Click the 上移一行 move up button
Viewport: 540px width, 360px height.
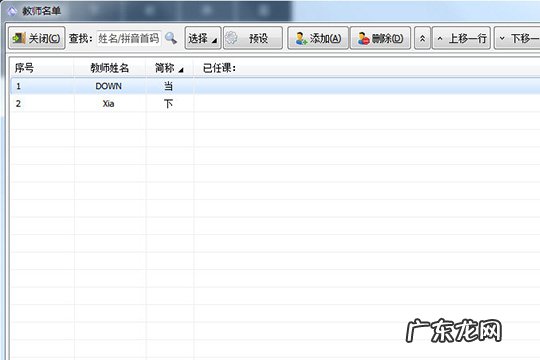coord(461,38)
